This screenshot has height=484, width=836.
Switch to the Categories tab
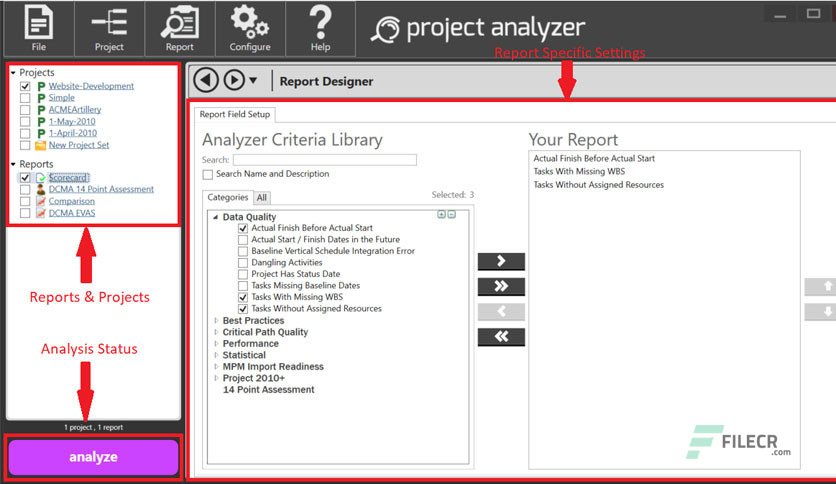tap(228, 197)
